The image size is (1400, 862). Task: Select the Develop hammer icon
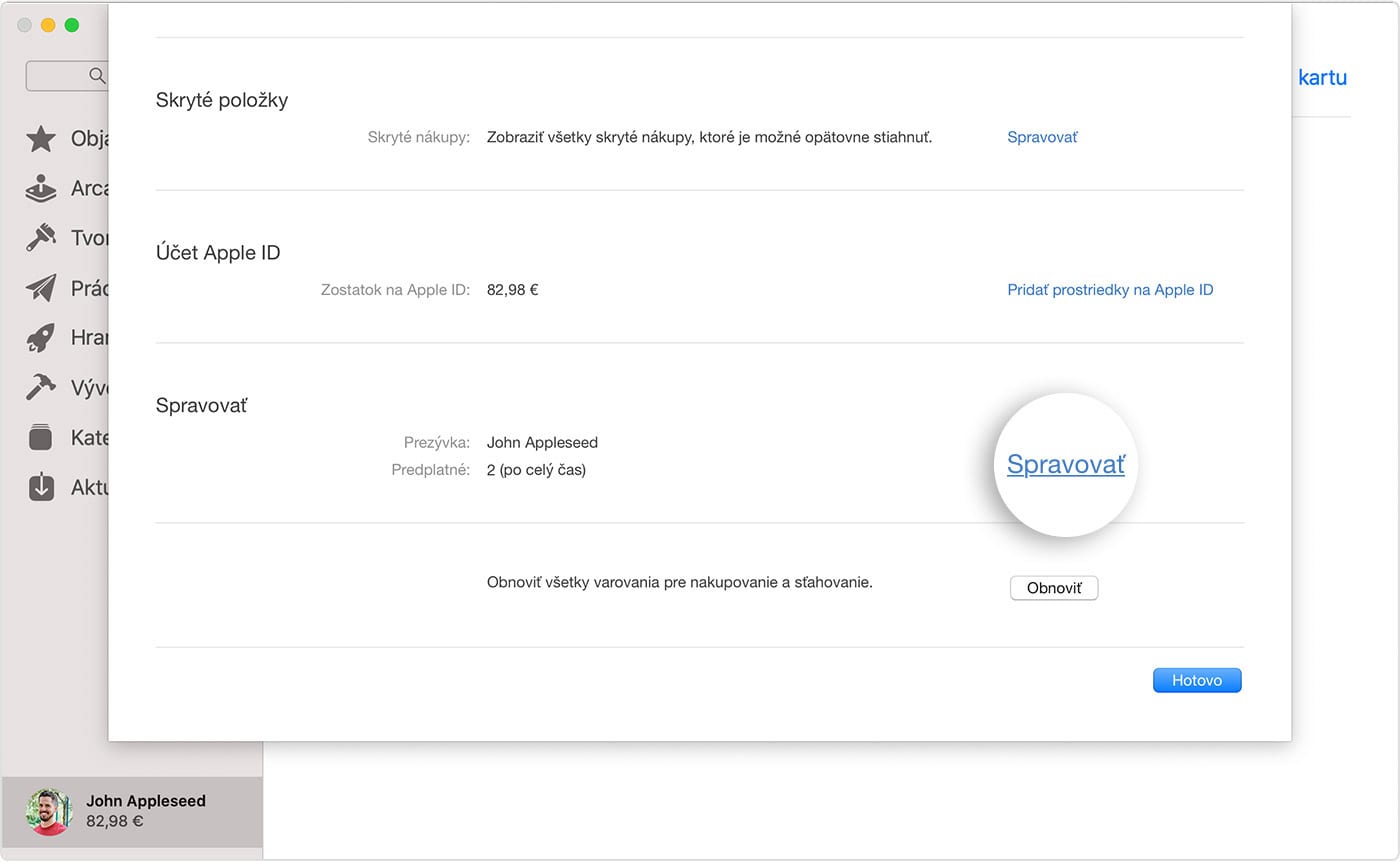tap(41, 388)
